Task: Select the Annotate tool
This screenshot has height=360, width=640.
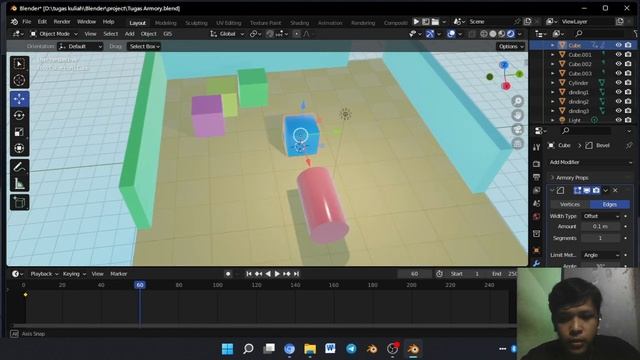Action: pos(19,167)
